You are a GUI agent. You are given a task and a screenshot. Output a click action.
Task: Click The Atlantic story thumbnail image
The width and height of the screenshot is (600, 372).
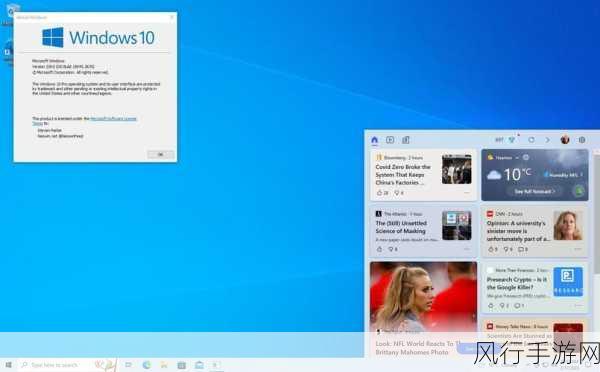click(457, 225)
